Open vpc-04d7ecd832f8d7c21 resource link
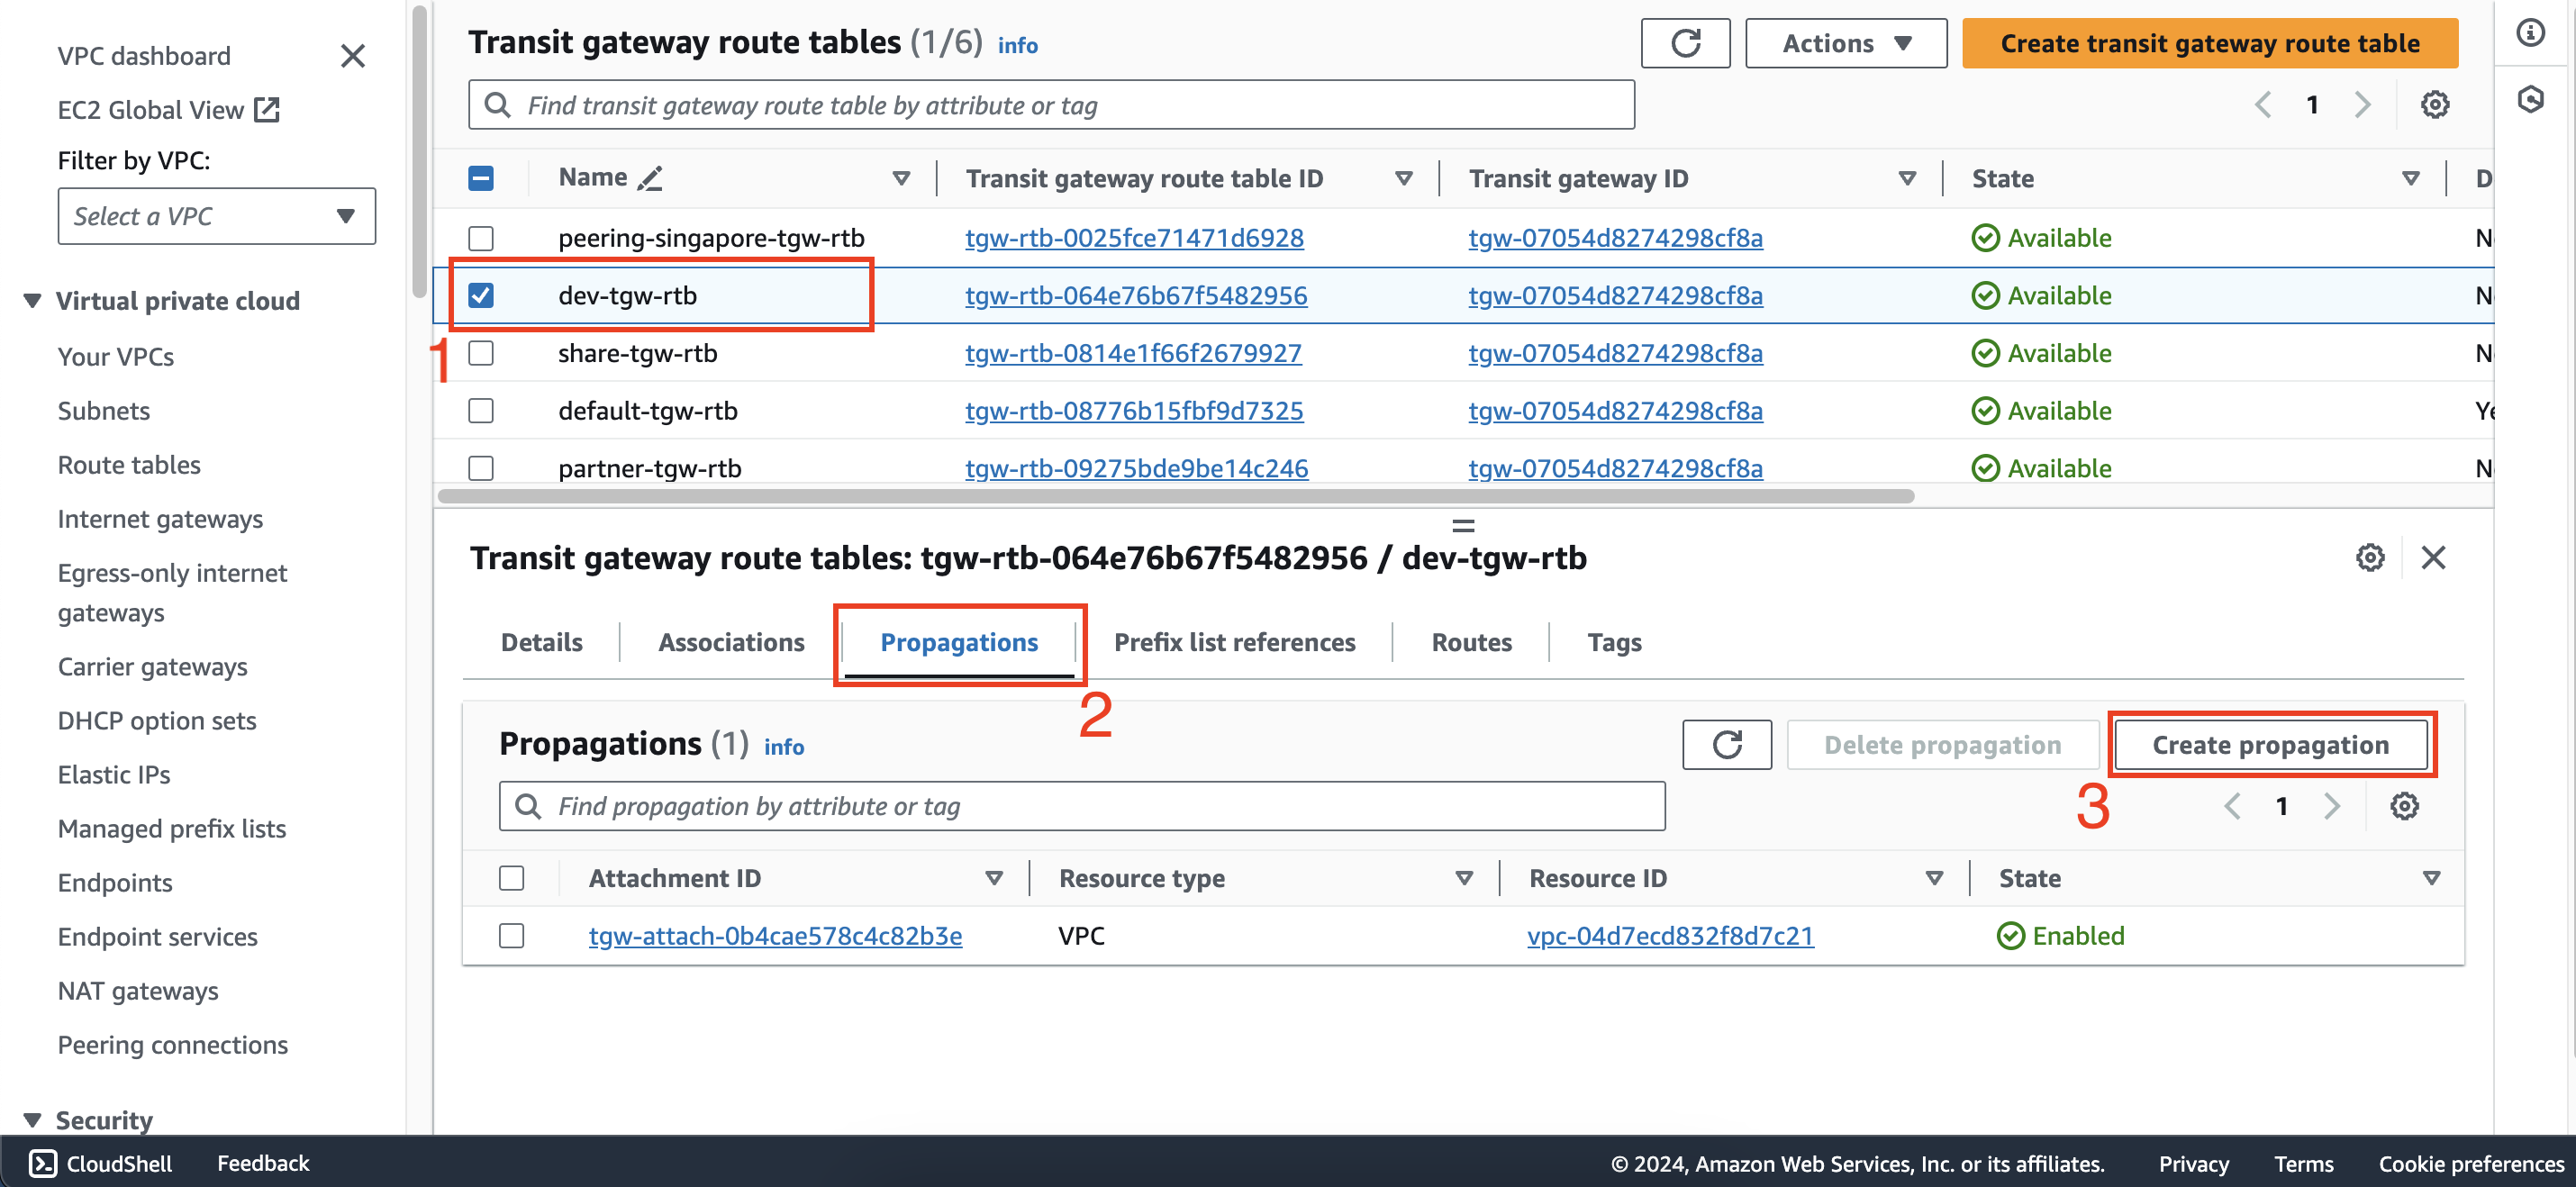This screenshot has height=1187, width=2576. point(1671,936)
